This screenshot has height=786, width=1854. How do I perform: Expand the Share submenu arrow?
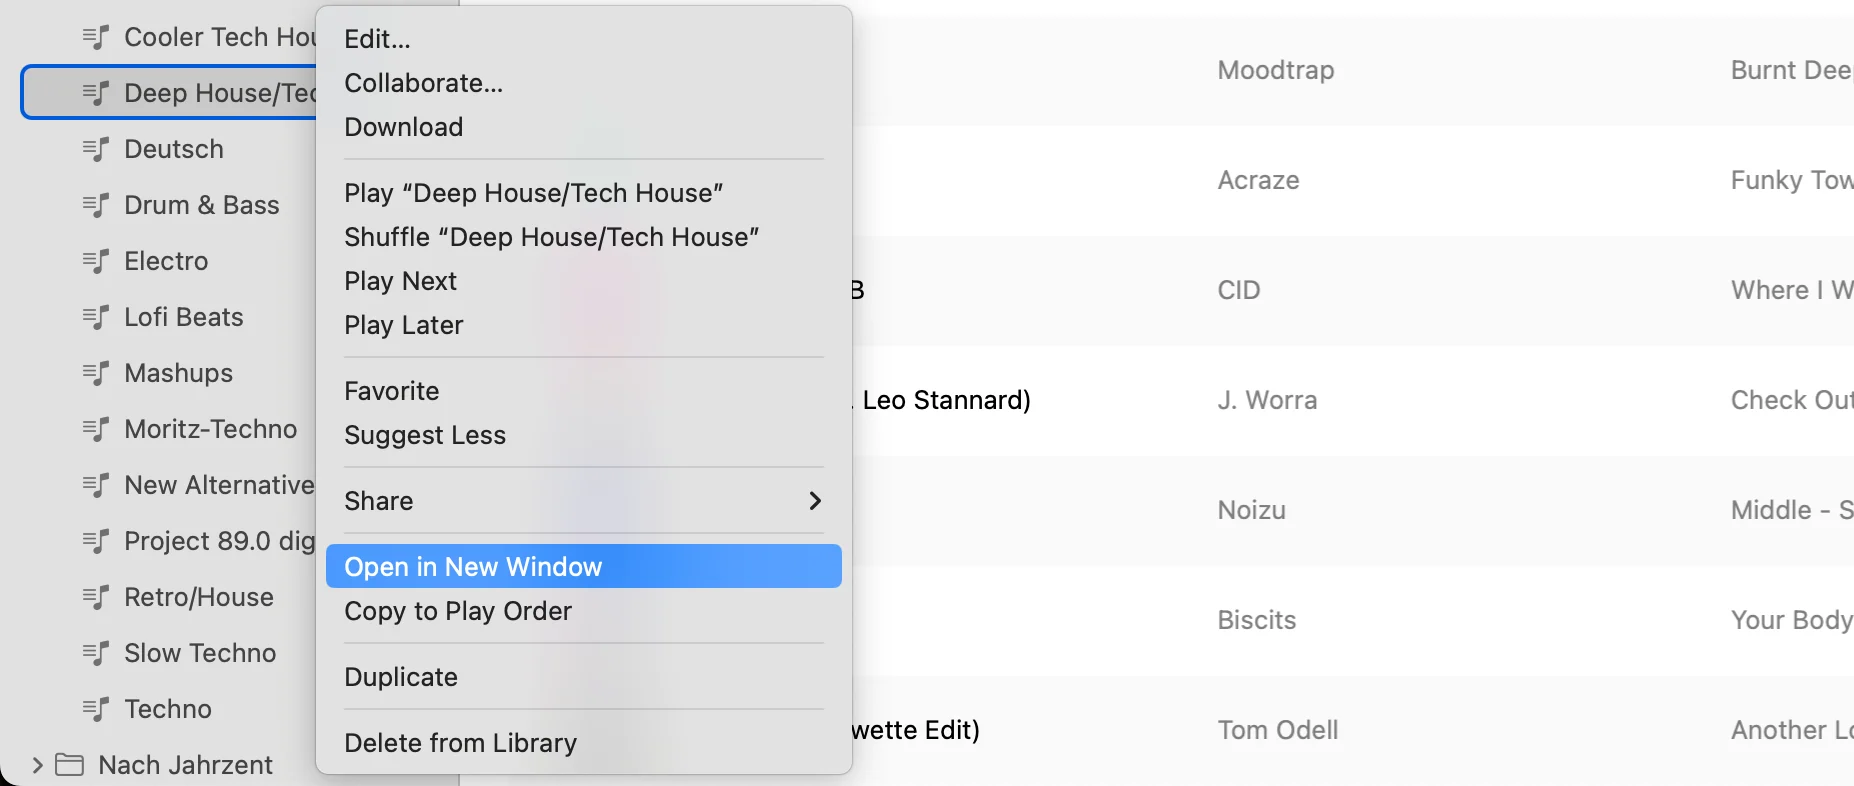815,501
